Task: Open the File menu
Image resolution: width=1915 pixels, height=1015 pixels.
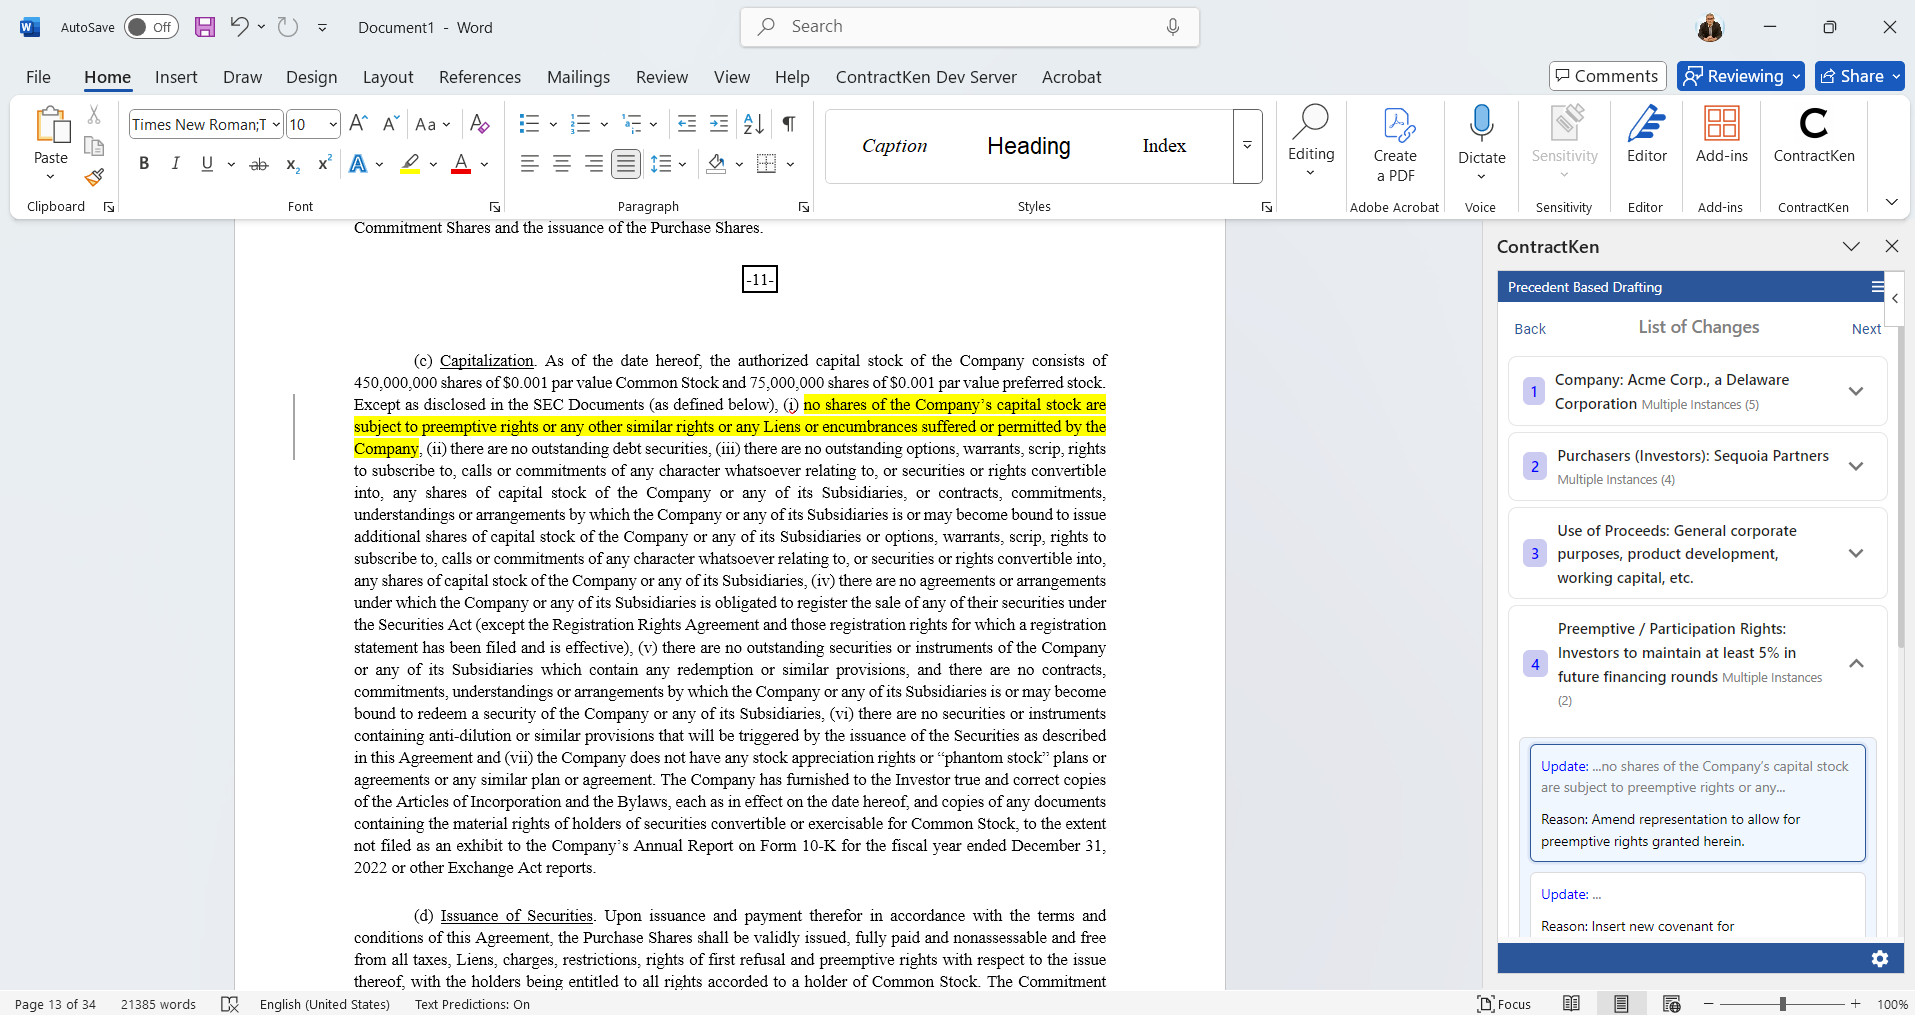Action: 38,77
